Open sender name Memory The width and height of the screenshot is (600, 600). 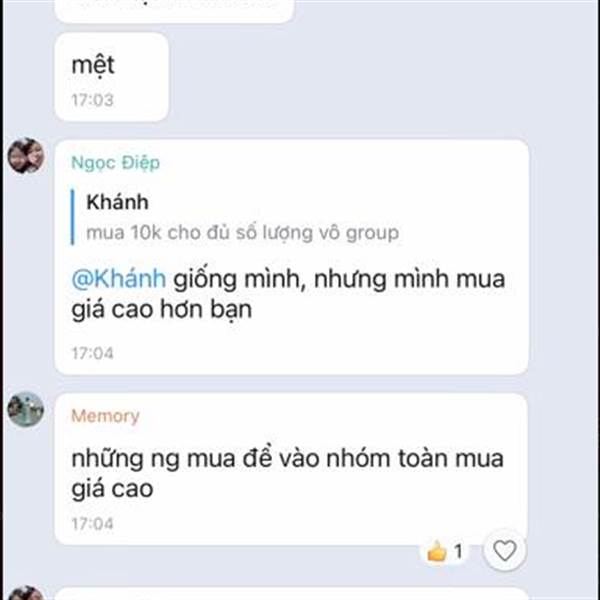point(105,416)
